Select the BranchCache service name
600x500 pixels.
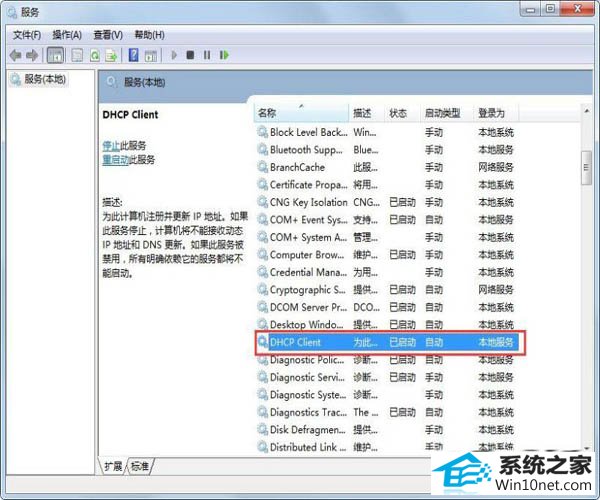tap(297, 167)
